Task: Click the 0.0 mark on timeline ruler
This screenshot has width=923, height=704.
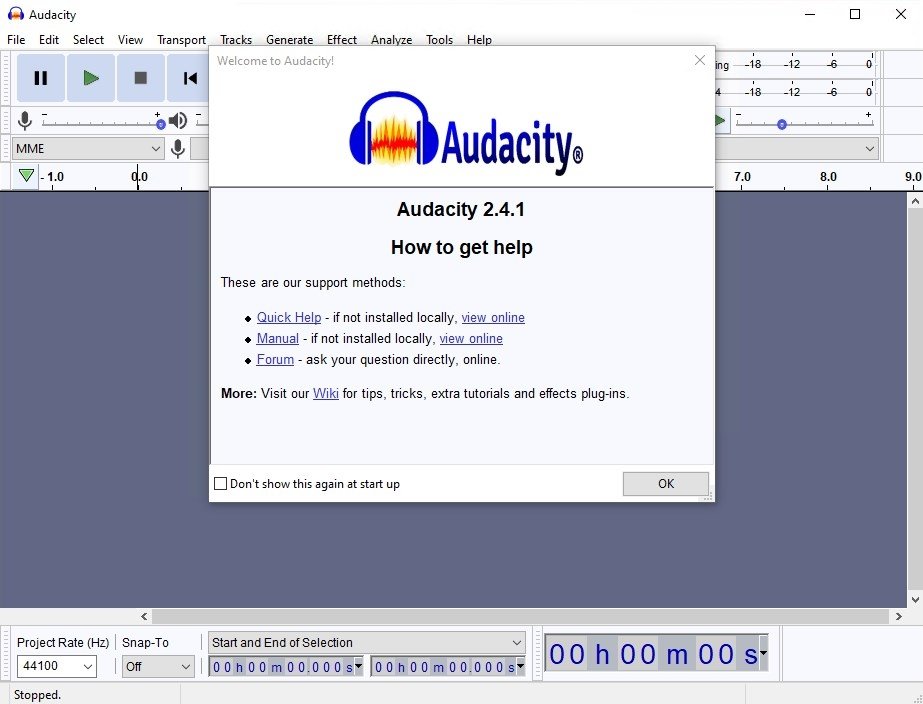Action: (x=140, y=177)
